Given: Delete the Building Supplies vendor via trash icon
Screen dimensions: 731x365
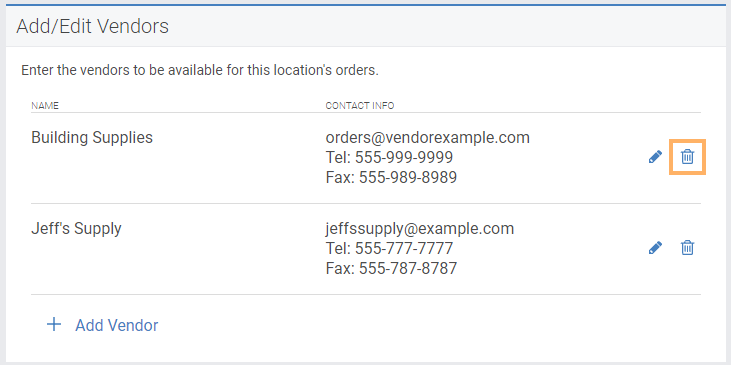Looking at the screenshot, I should (687, 157).
